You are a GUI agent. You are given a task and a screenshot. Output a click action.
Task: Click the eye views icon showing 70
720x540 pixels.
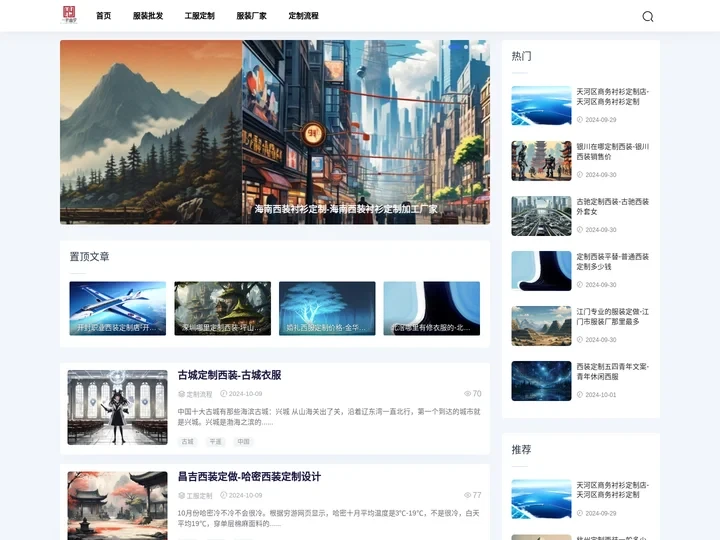click(467, 394)
